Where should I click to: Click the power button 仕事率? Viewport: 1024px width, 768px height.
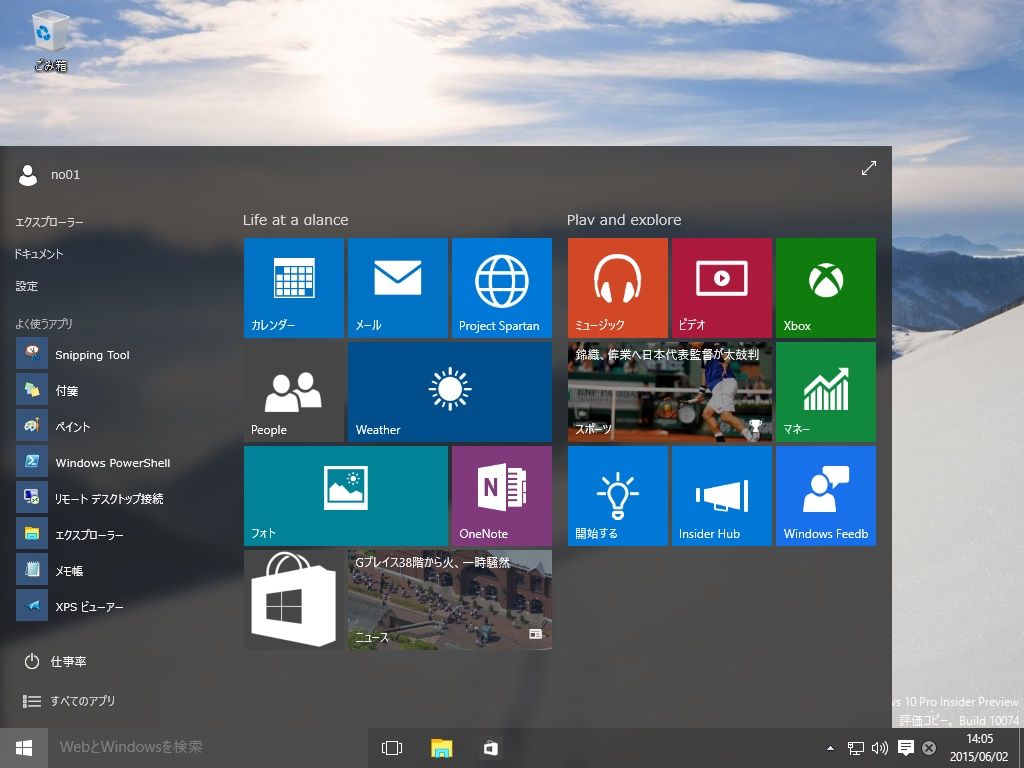[55, 662]
